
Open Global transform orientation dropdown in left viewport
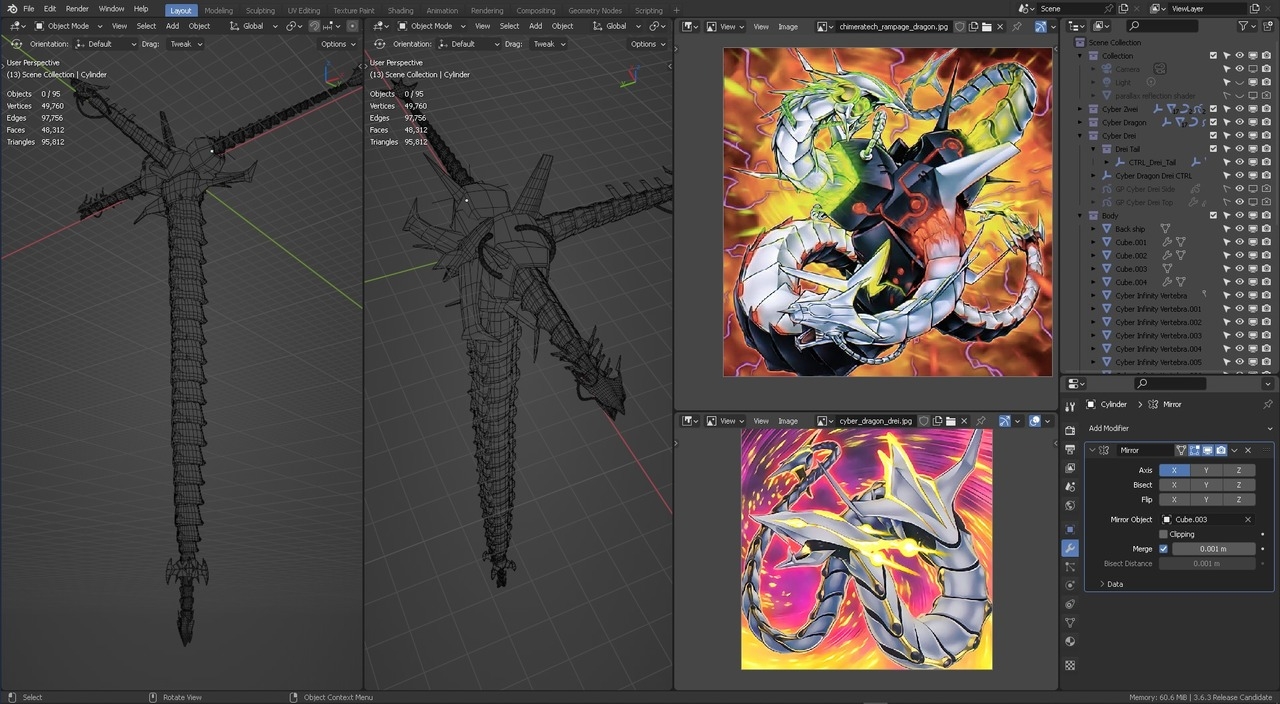(253, 26)
